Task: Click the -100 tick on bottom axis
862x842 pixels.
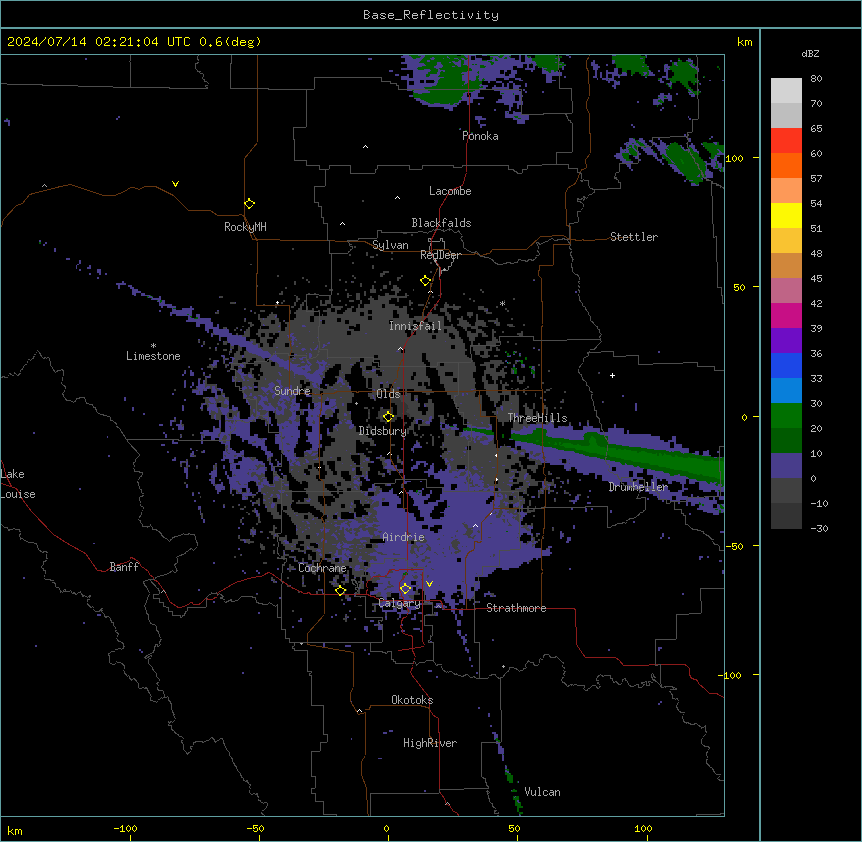Action: [125, 828]
